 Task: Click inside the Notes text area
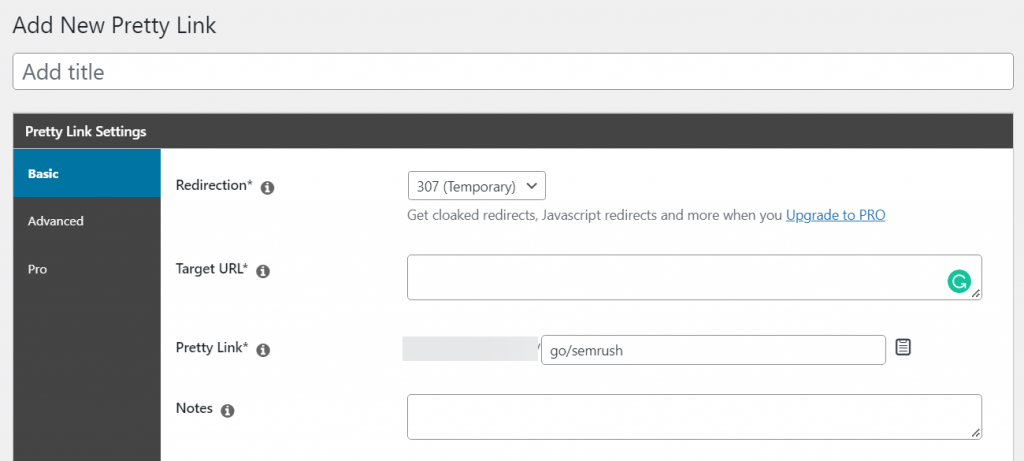coord(694,417)
